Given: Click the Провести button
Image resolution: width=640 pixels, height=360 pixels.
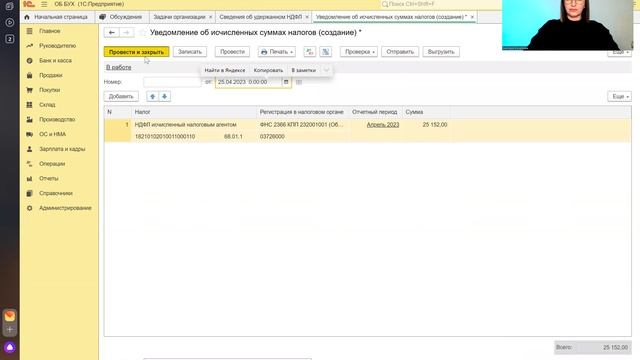Looking at the screenshot, I should (232, 52).
